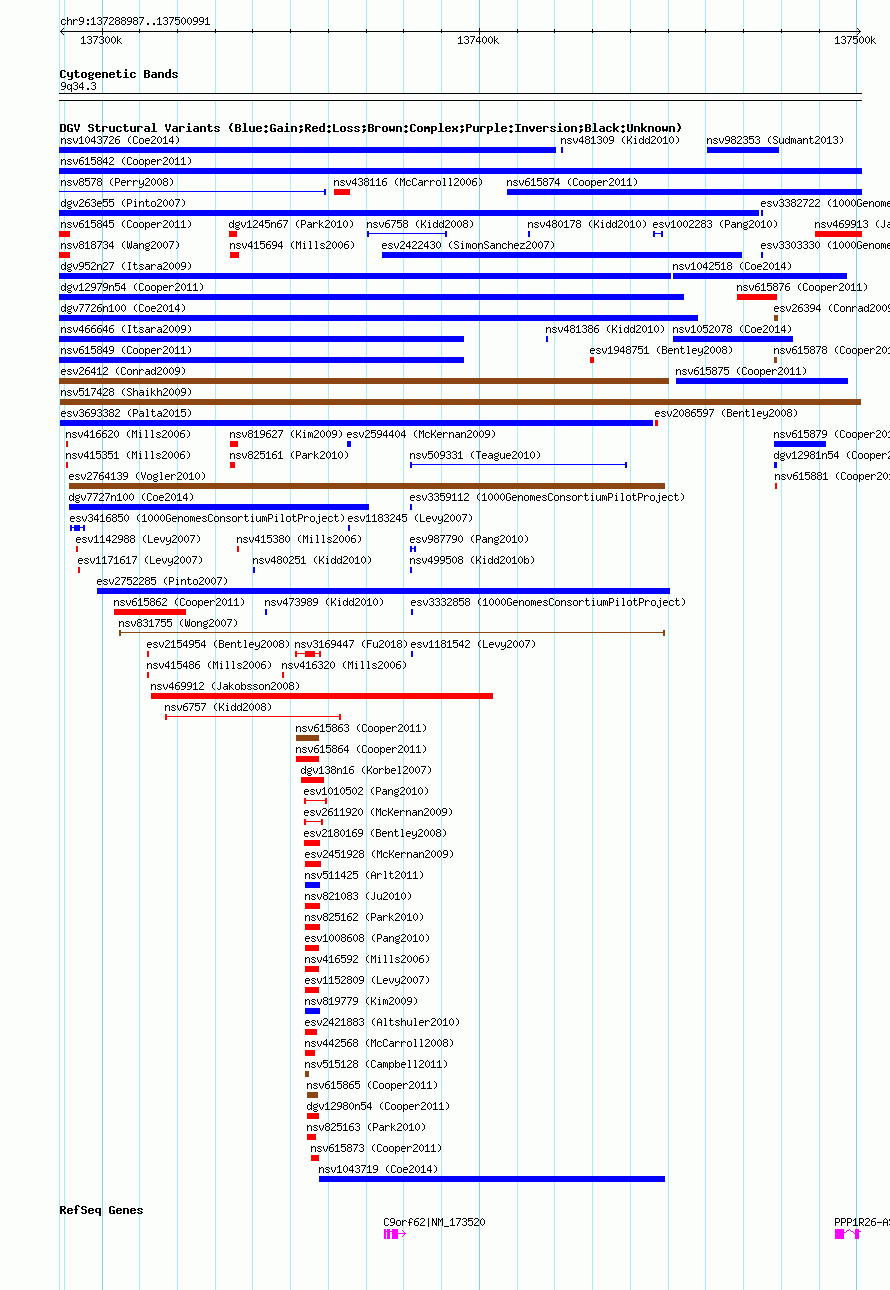The image size is (890, 1290).
Task: Open nsv1052078 (Coe2014) label
Action: coord(732,329)
